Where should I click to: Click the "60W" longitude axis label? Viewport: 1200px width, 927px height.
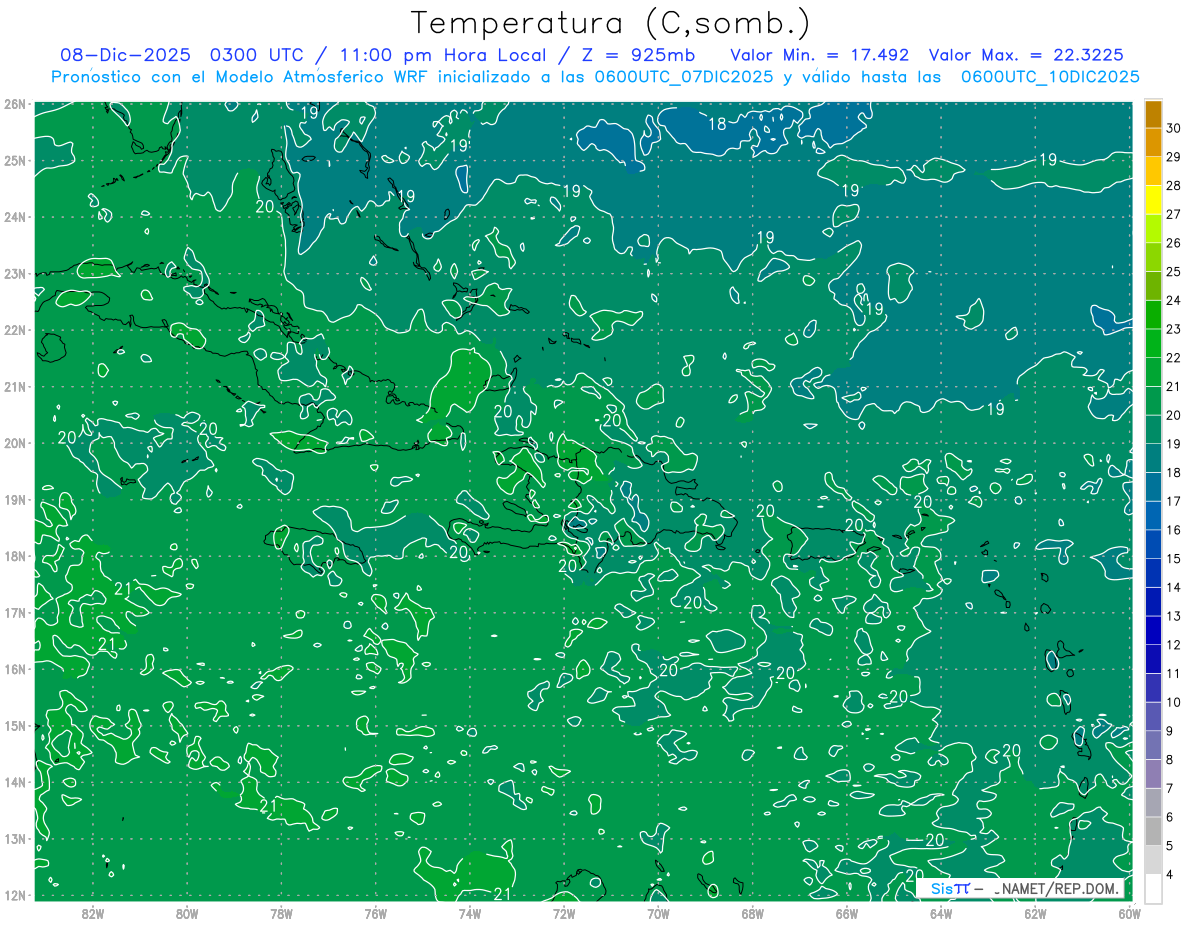pos(1129,913)
